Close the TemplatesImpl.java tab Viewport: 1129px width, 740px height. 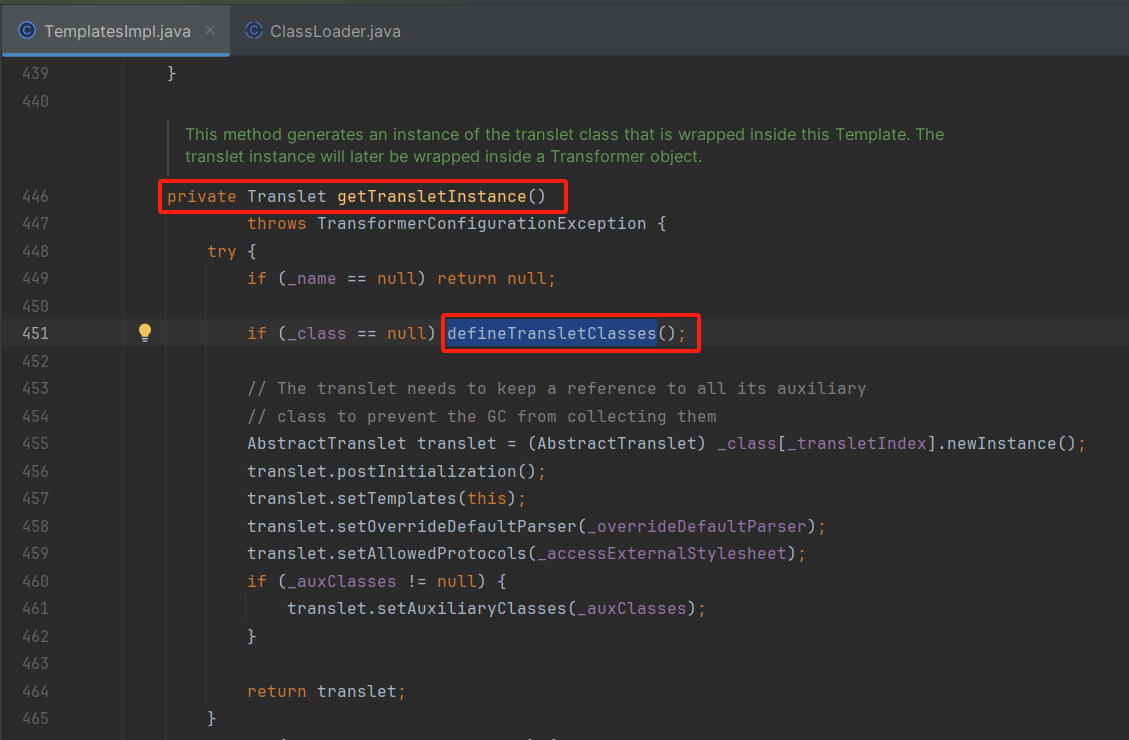210,30
